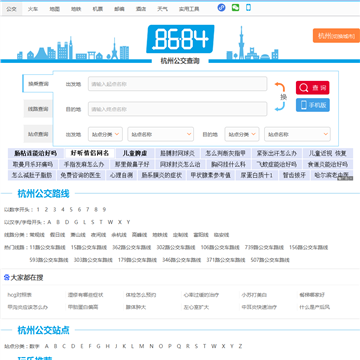
Task: Click the 儿童脾虚 ad link
Action: click(x=135, y=153)
